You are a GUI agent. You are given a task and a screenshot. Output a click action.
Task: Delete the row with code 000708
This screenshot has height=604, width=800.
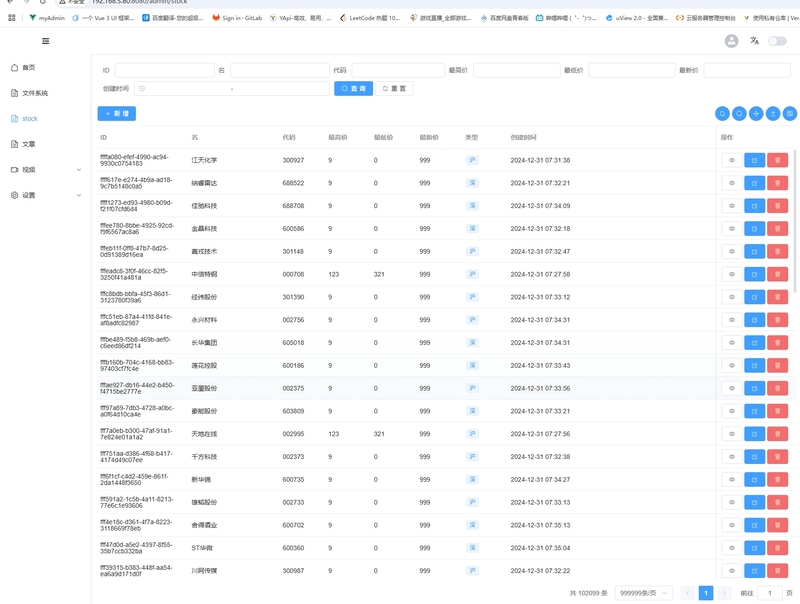pos(778,274)
